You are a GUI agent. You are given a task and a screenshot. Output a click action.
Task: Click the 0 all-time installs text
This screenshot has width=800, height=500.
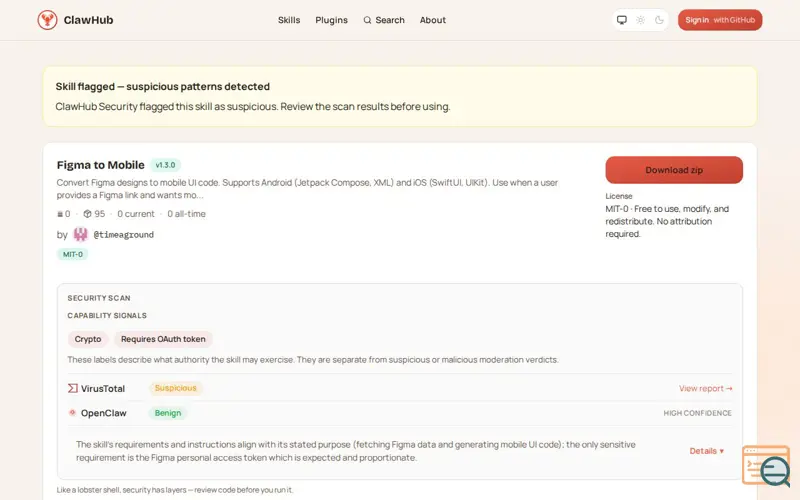pyautogui.click(x=186, y=214)
